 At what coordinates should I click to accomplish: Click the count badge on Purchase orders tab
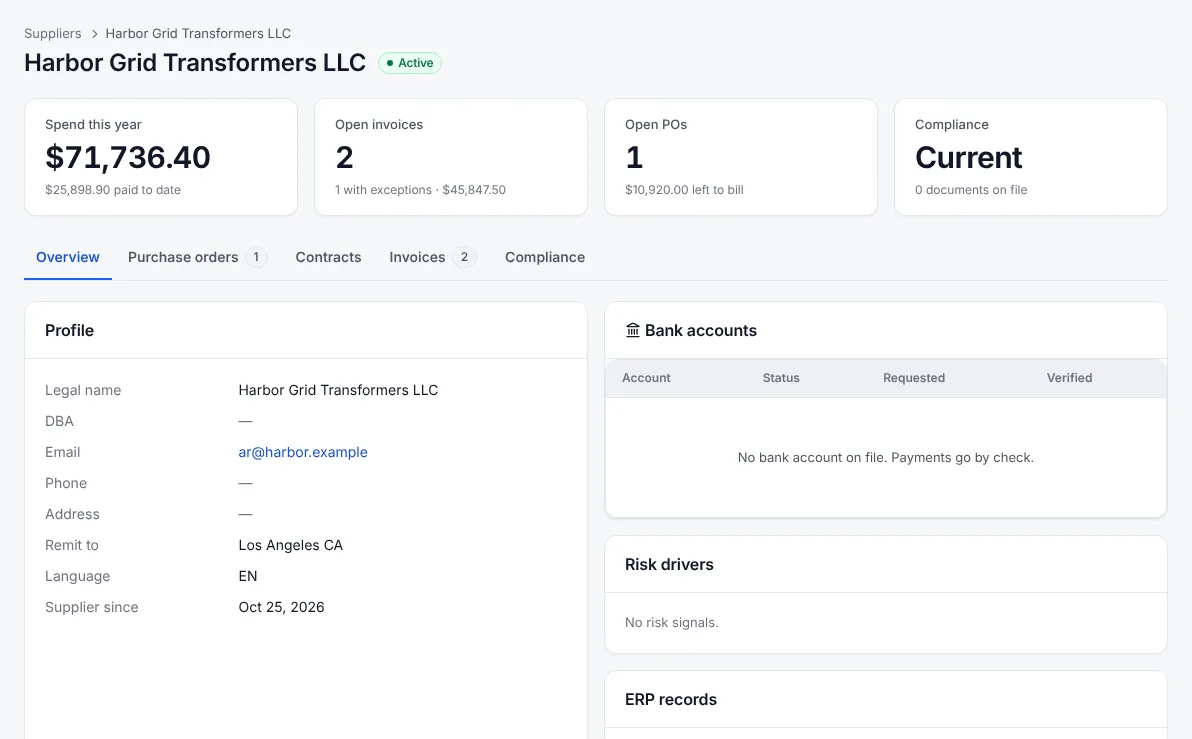coord(256,257)
